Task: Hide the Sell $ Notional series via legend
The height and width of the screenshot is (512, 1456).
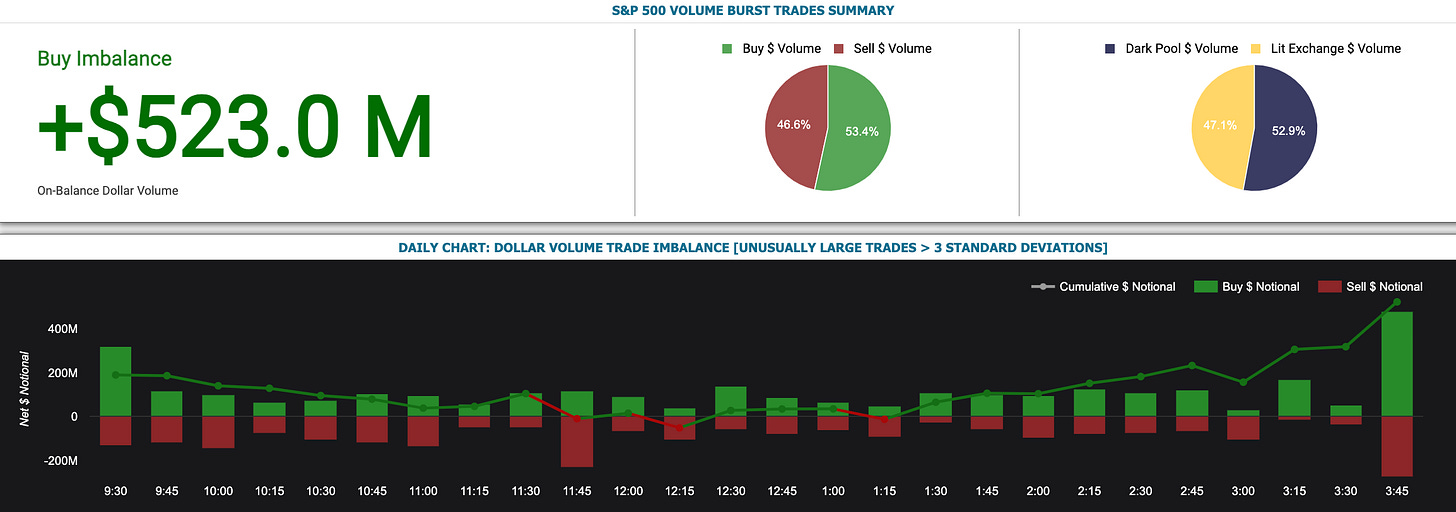Action: coord(1368,287)
